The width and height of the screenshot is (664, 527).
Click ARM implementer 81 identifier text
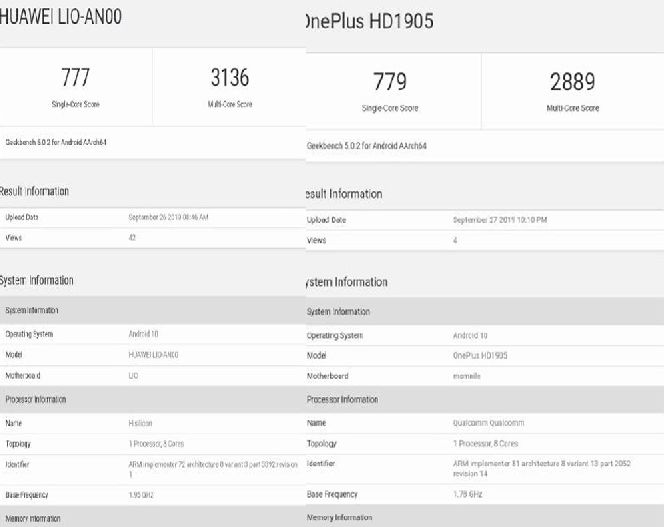[542, 469]
